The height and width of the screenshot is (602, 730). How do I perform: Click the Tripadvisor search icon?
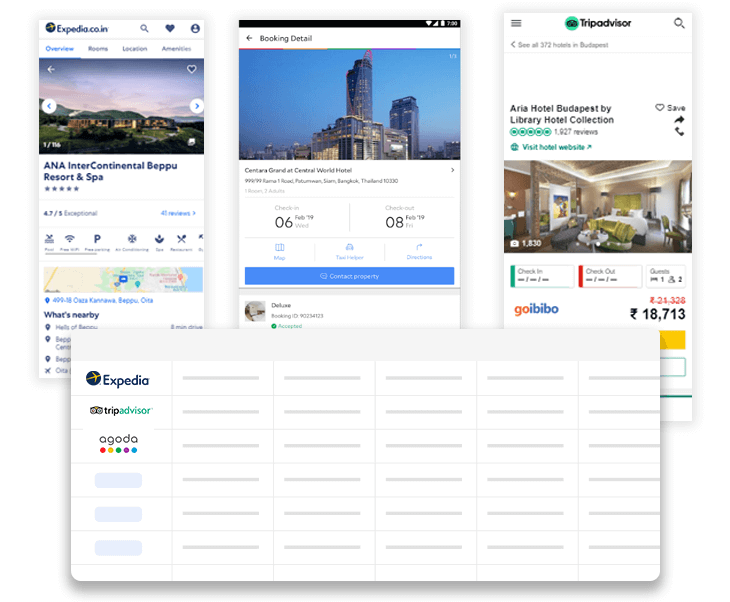click(679, 23)
